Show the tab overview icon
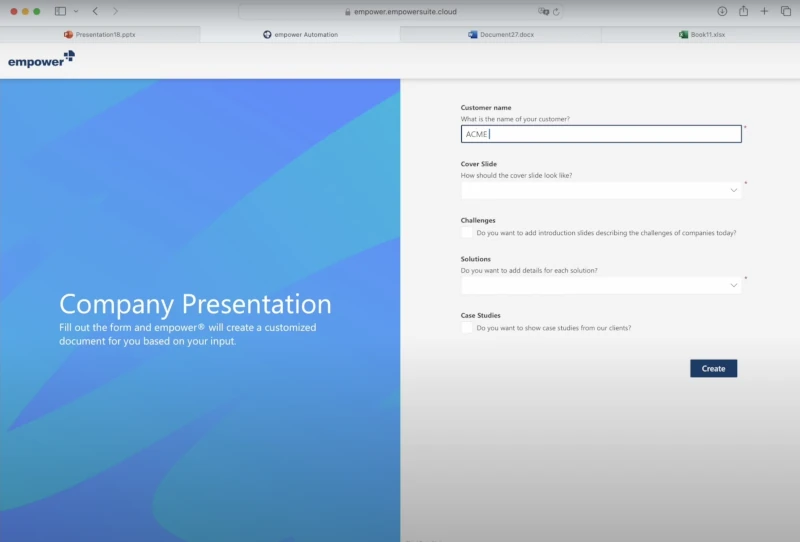The image size is (800, 542). tap(785, 11)
